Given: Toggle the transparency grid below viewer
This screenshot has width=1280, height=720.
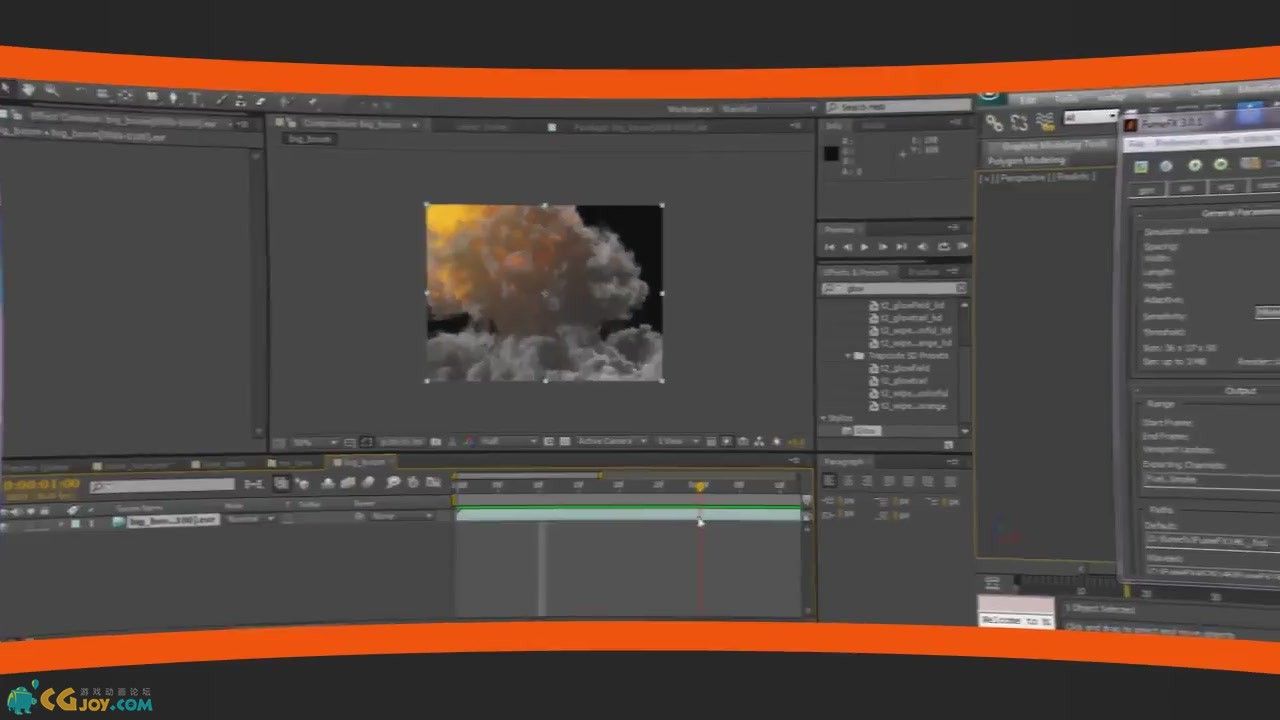Looking at the screenshot, I should pos(565,441).
